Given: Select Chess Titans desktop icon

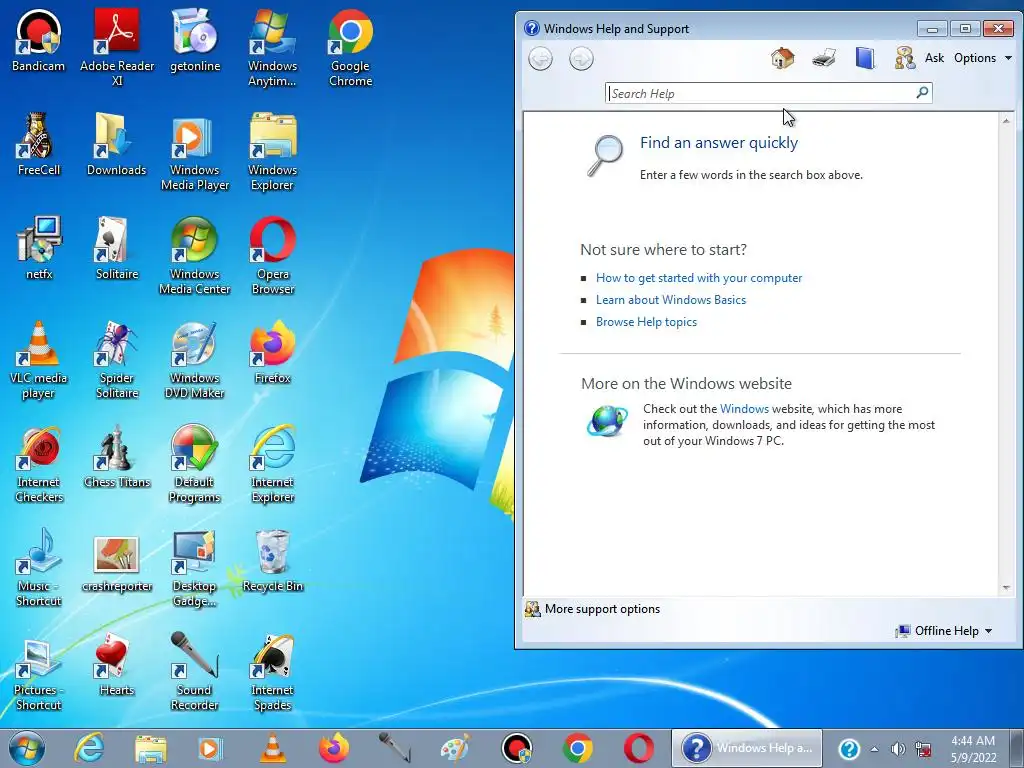Looking at the screenshot, I should point(117,456).
